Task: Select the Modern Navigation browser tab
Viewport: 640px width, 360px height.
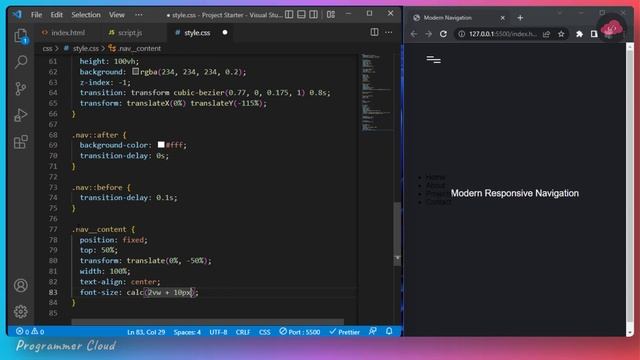Action: click(458, 18)
